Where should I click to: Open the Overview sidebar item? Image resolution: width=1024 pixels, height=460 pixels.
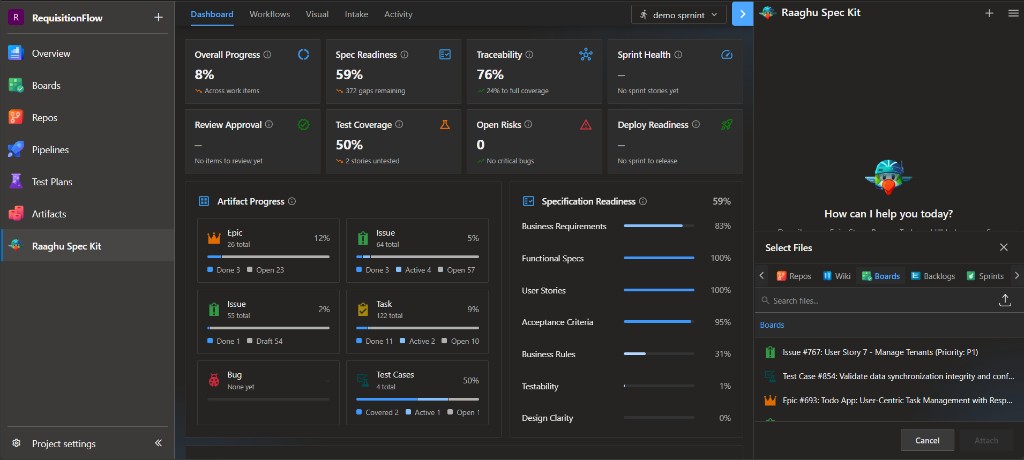tap(87, 54)
